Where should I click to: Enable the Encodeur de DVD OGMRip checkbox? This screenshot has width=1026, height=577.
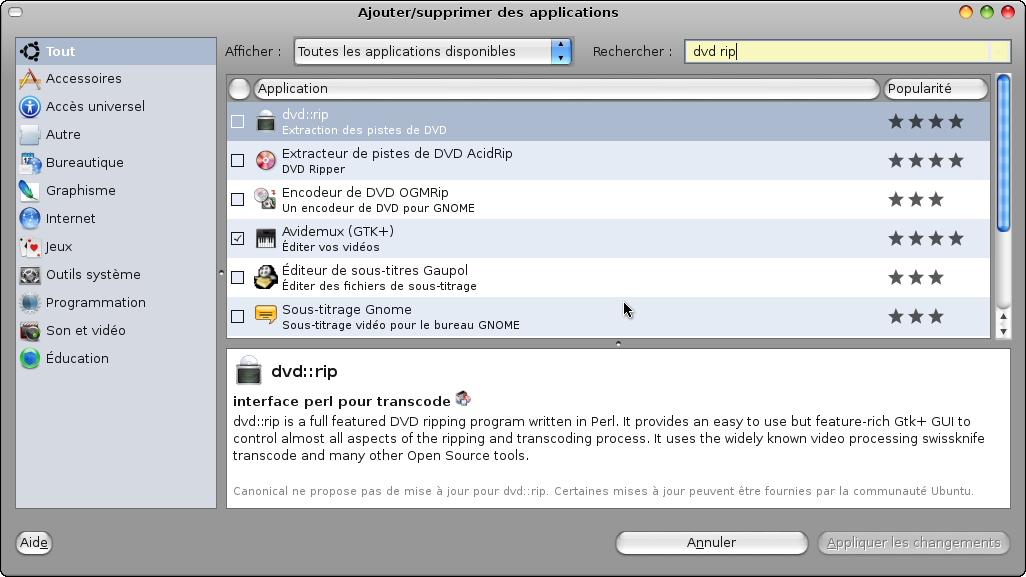238,199
